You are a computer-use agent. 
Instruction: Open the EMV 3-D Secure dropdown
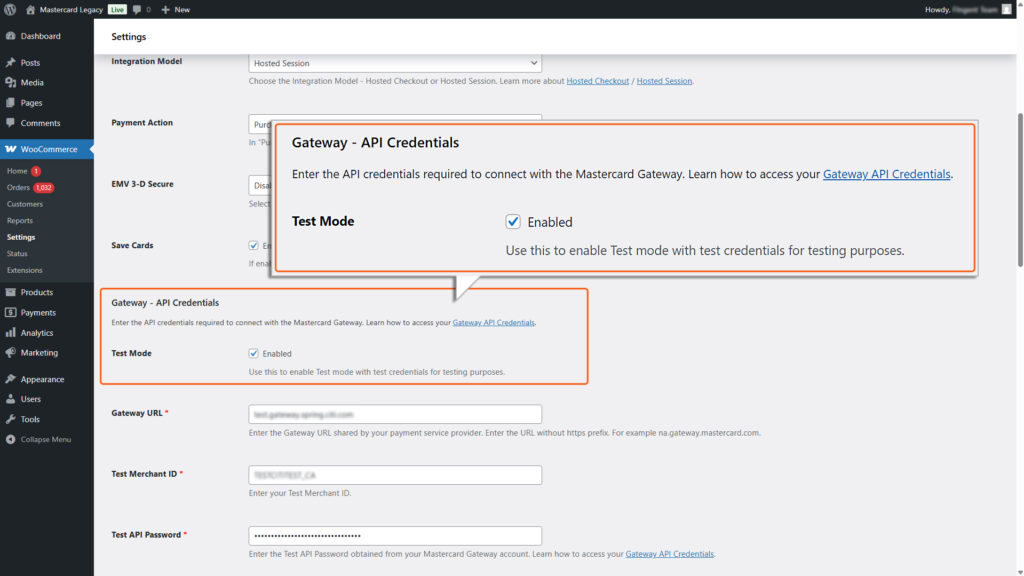pos(260,185)
